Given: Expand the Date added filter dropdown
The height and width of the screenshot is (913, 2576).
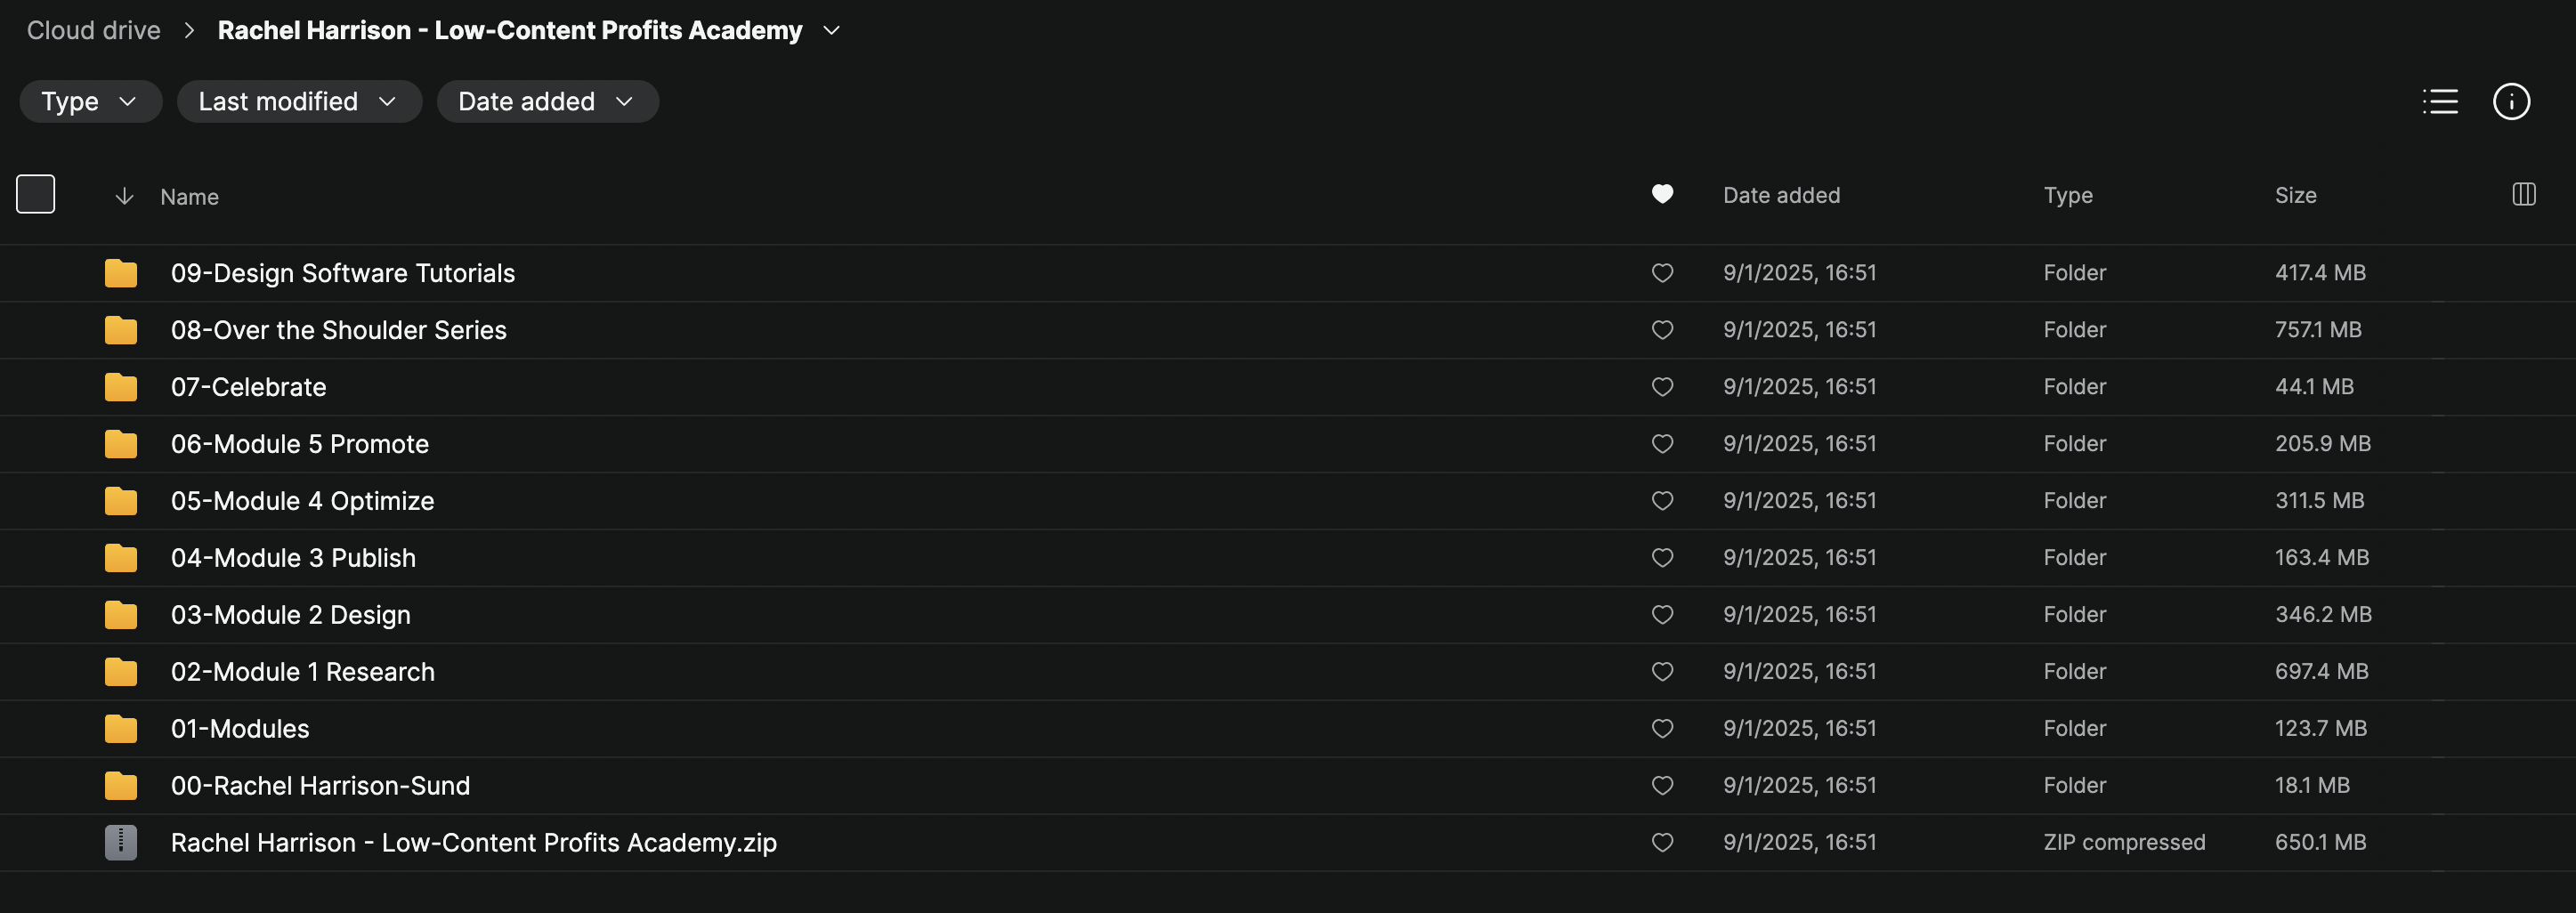Looking at the screenshot, I should click(x=547, y=101).
